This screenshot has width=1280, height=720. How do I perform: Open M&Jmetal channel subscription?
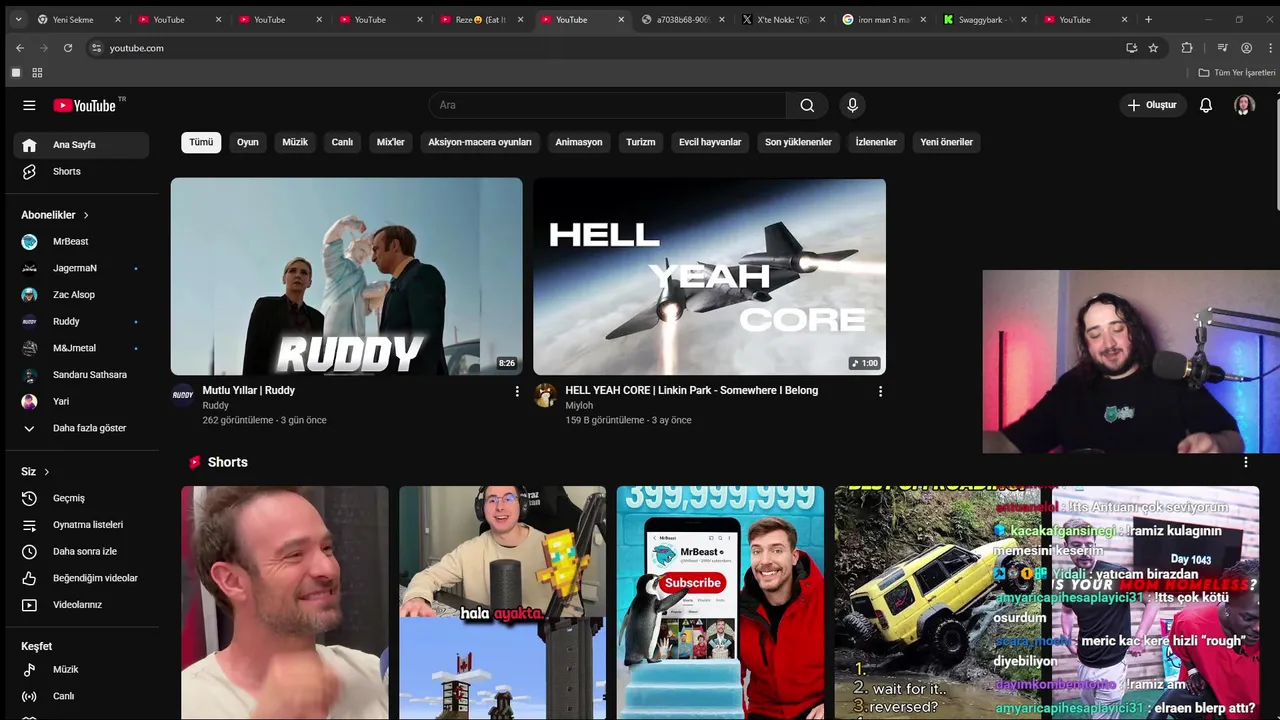pyautogui.click(x=82, y=348)
